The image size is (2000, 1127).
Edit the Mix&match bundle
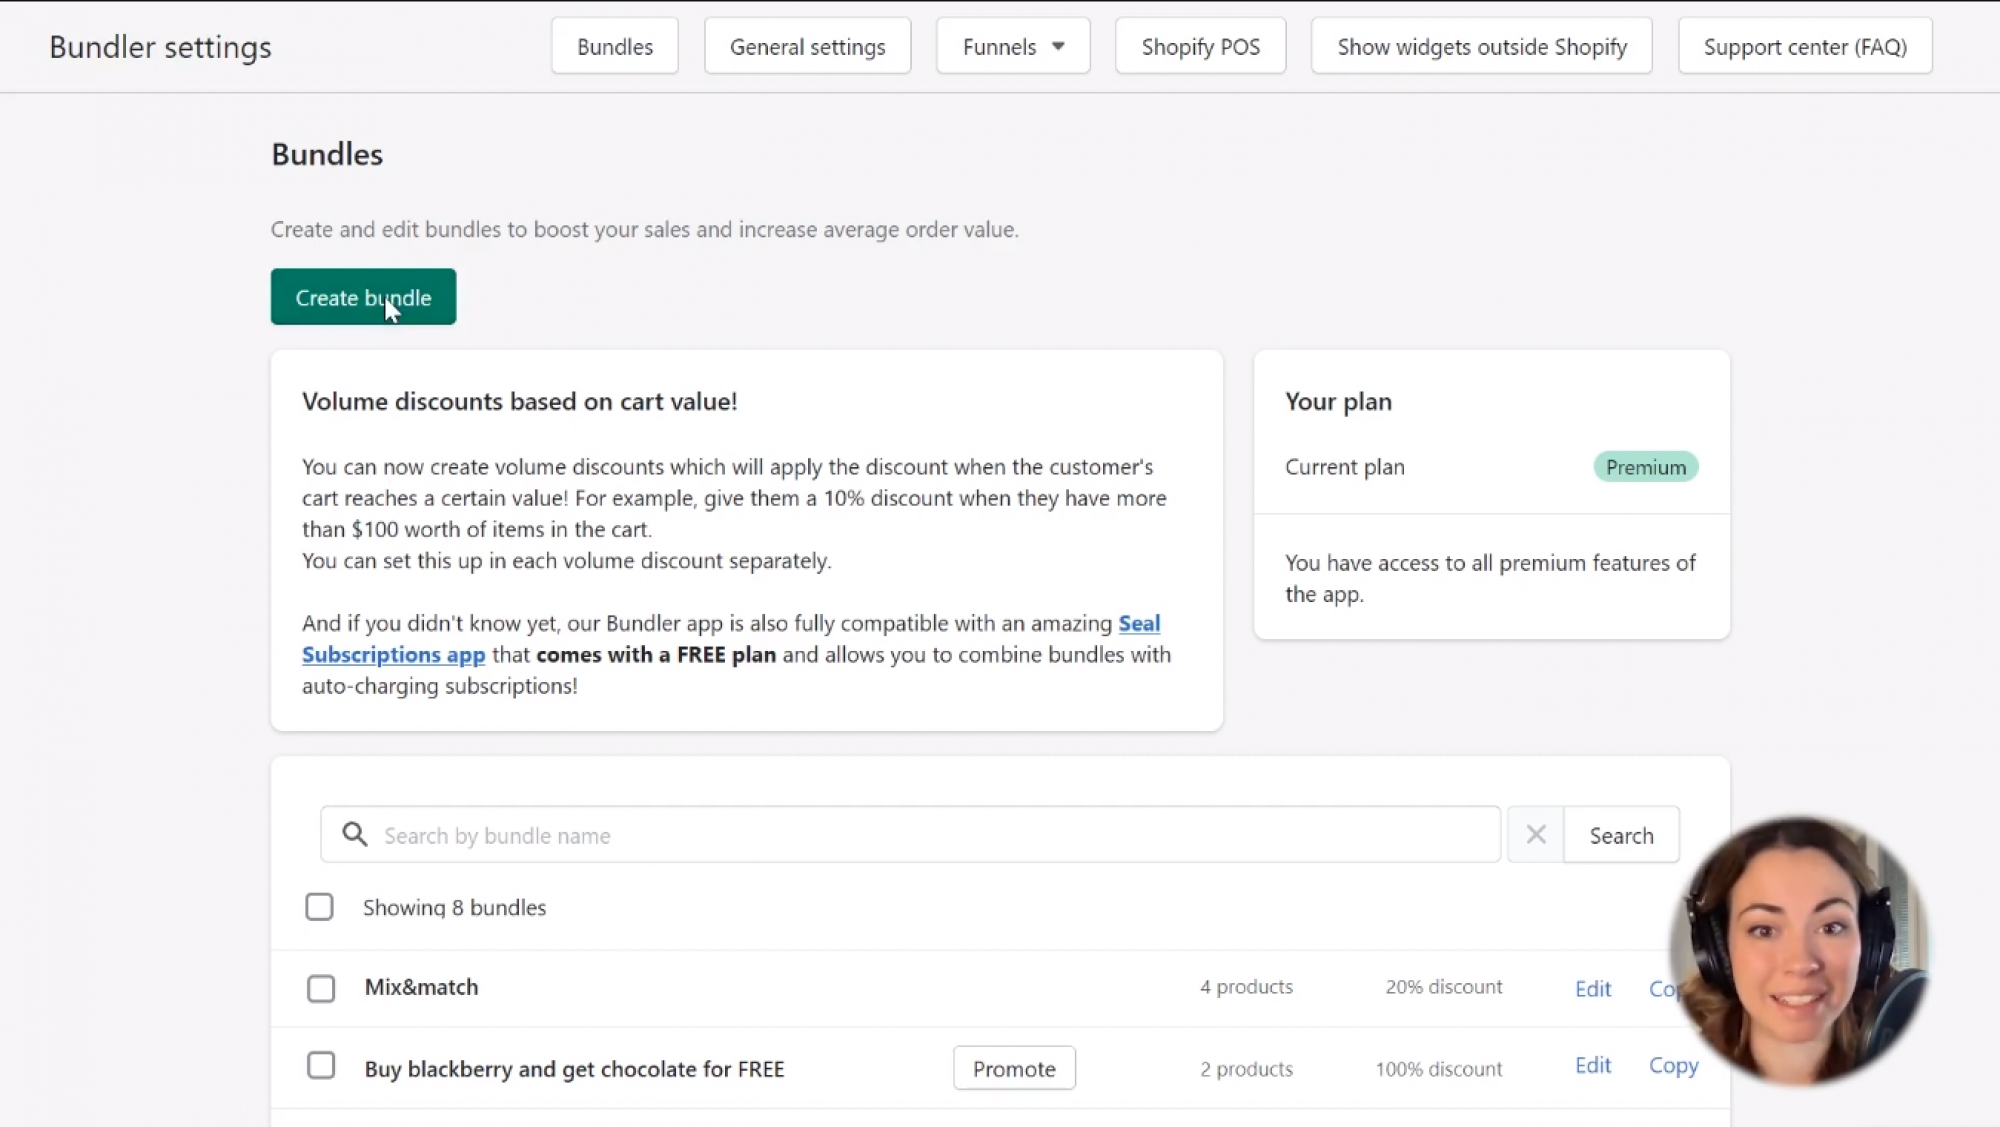pos(1592,989)
